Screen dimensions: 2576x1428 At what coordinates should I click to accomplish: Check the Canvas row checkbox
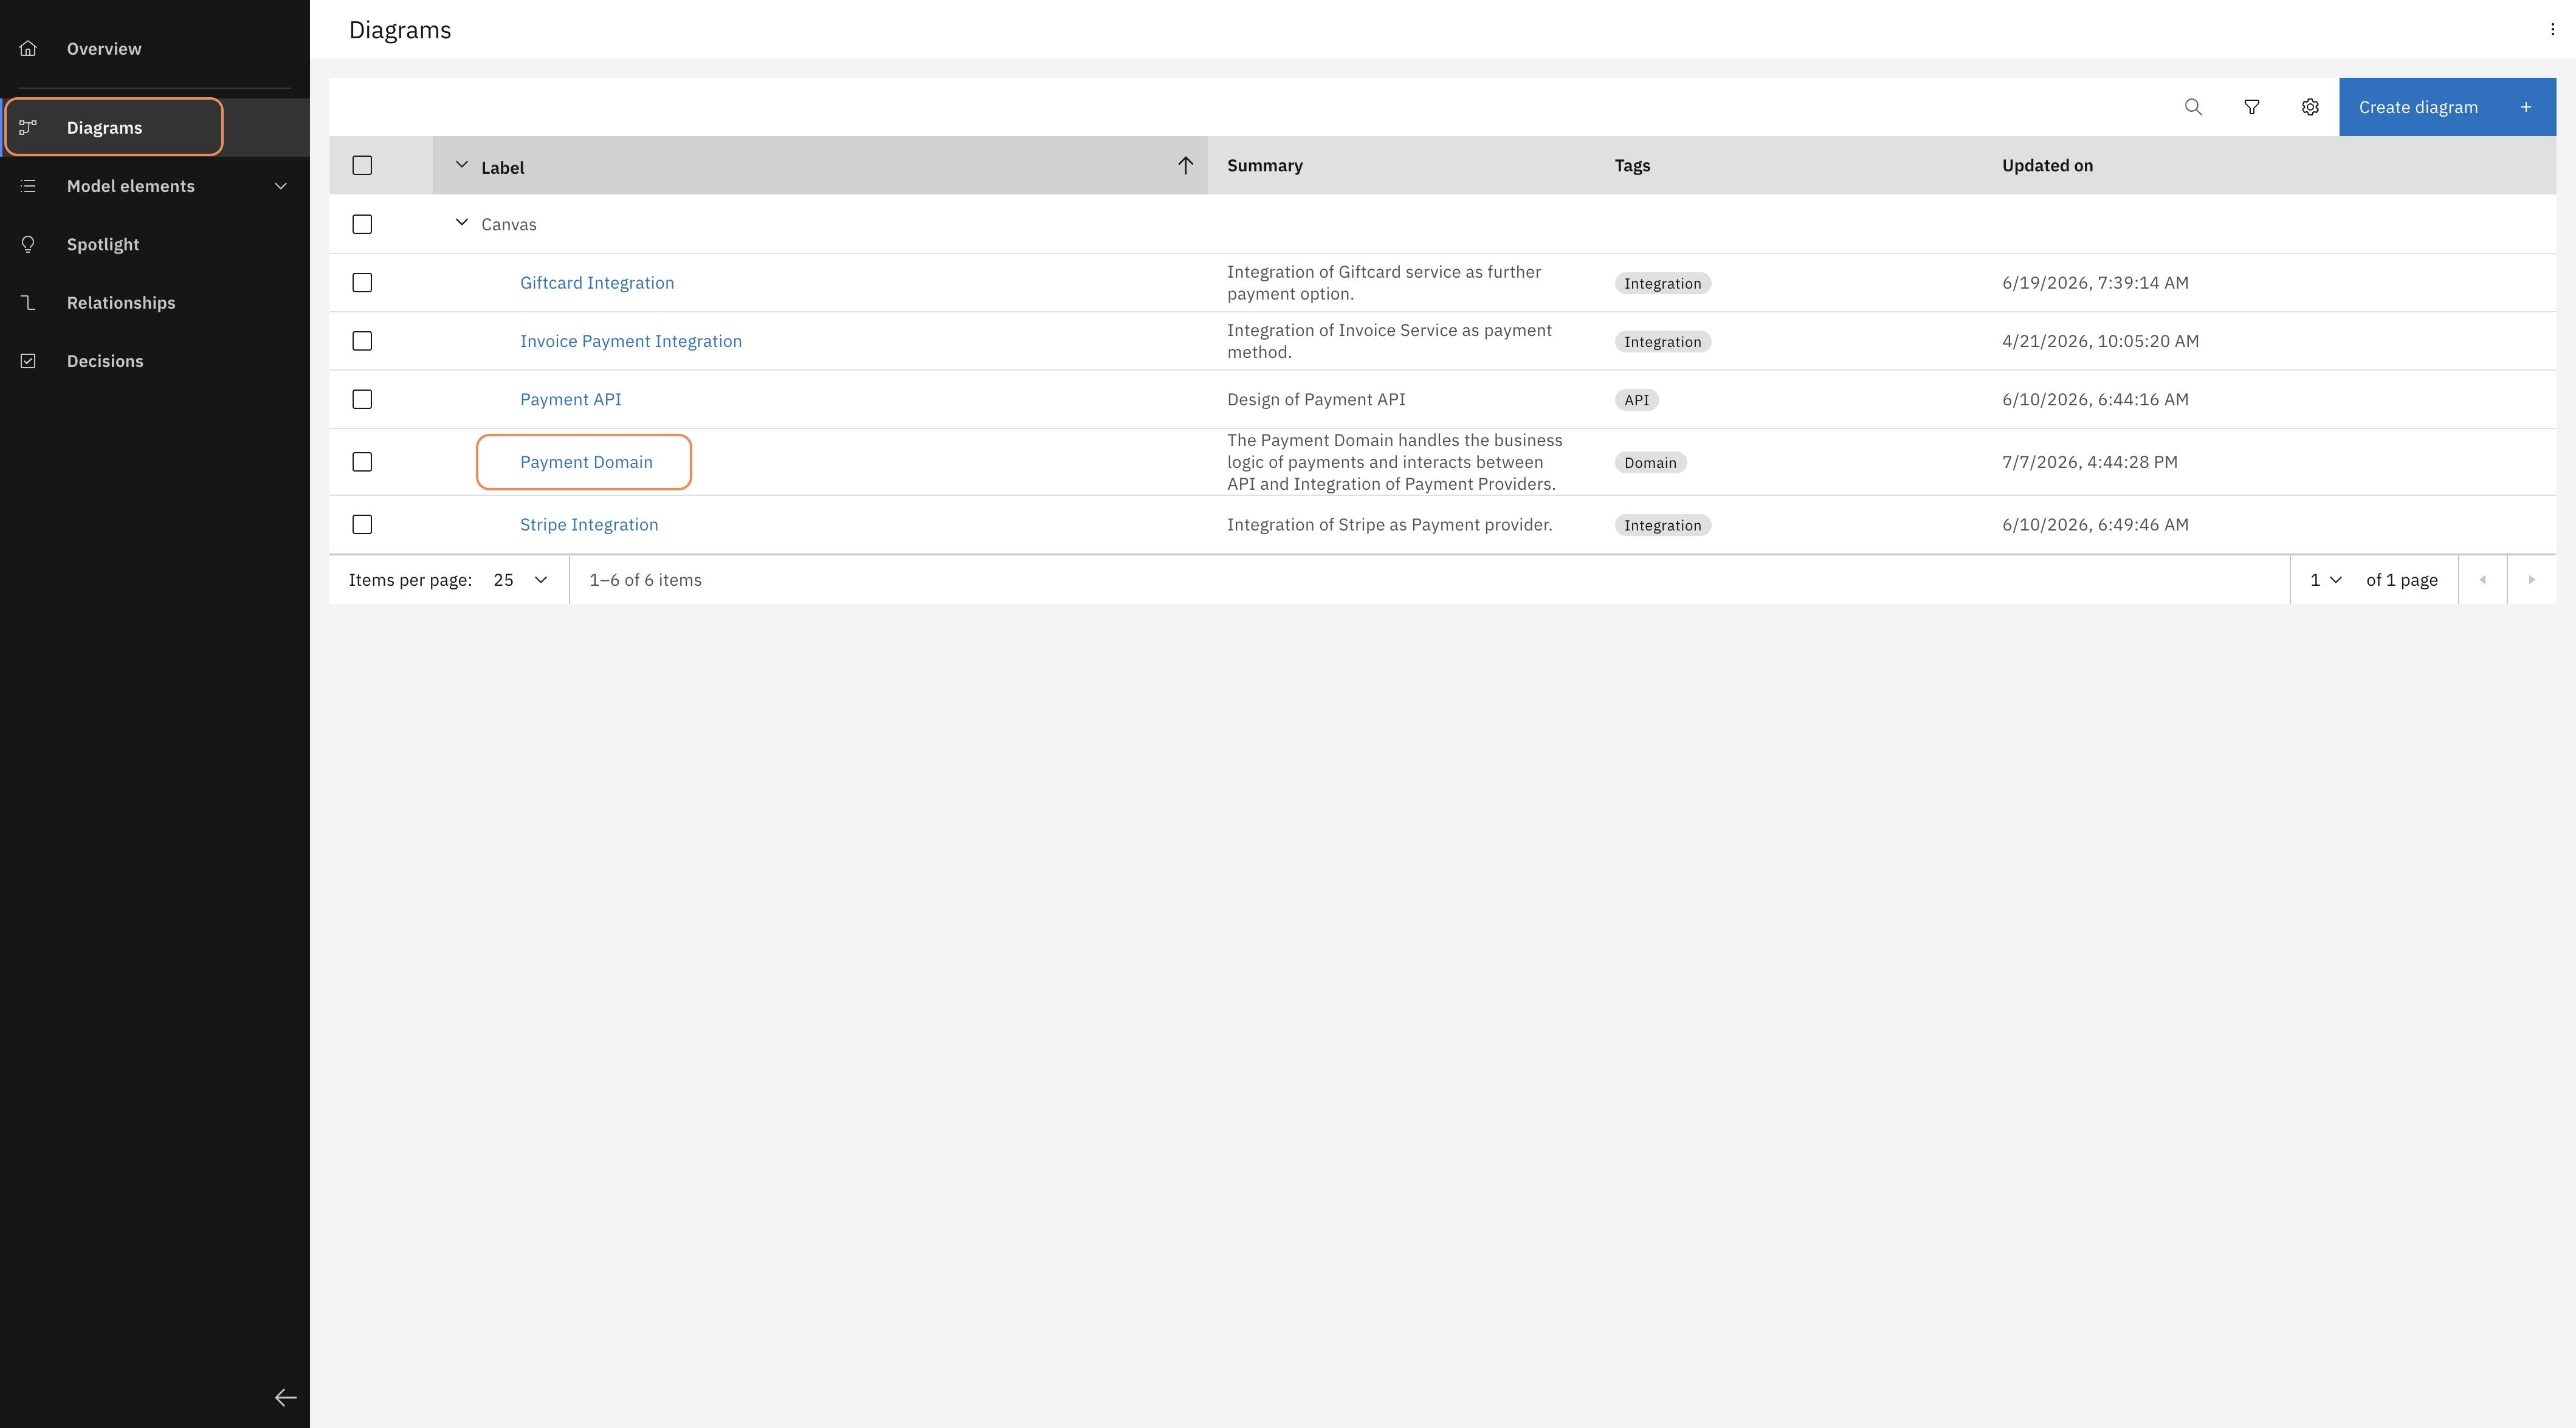362,224
